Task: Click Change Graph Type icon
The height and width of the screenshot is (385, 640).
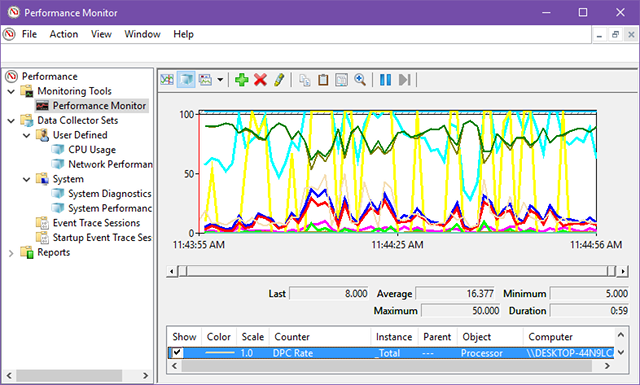Action: coord(205,80)
